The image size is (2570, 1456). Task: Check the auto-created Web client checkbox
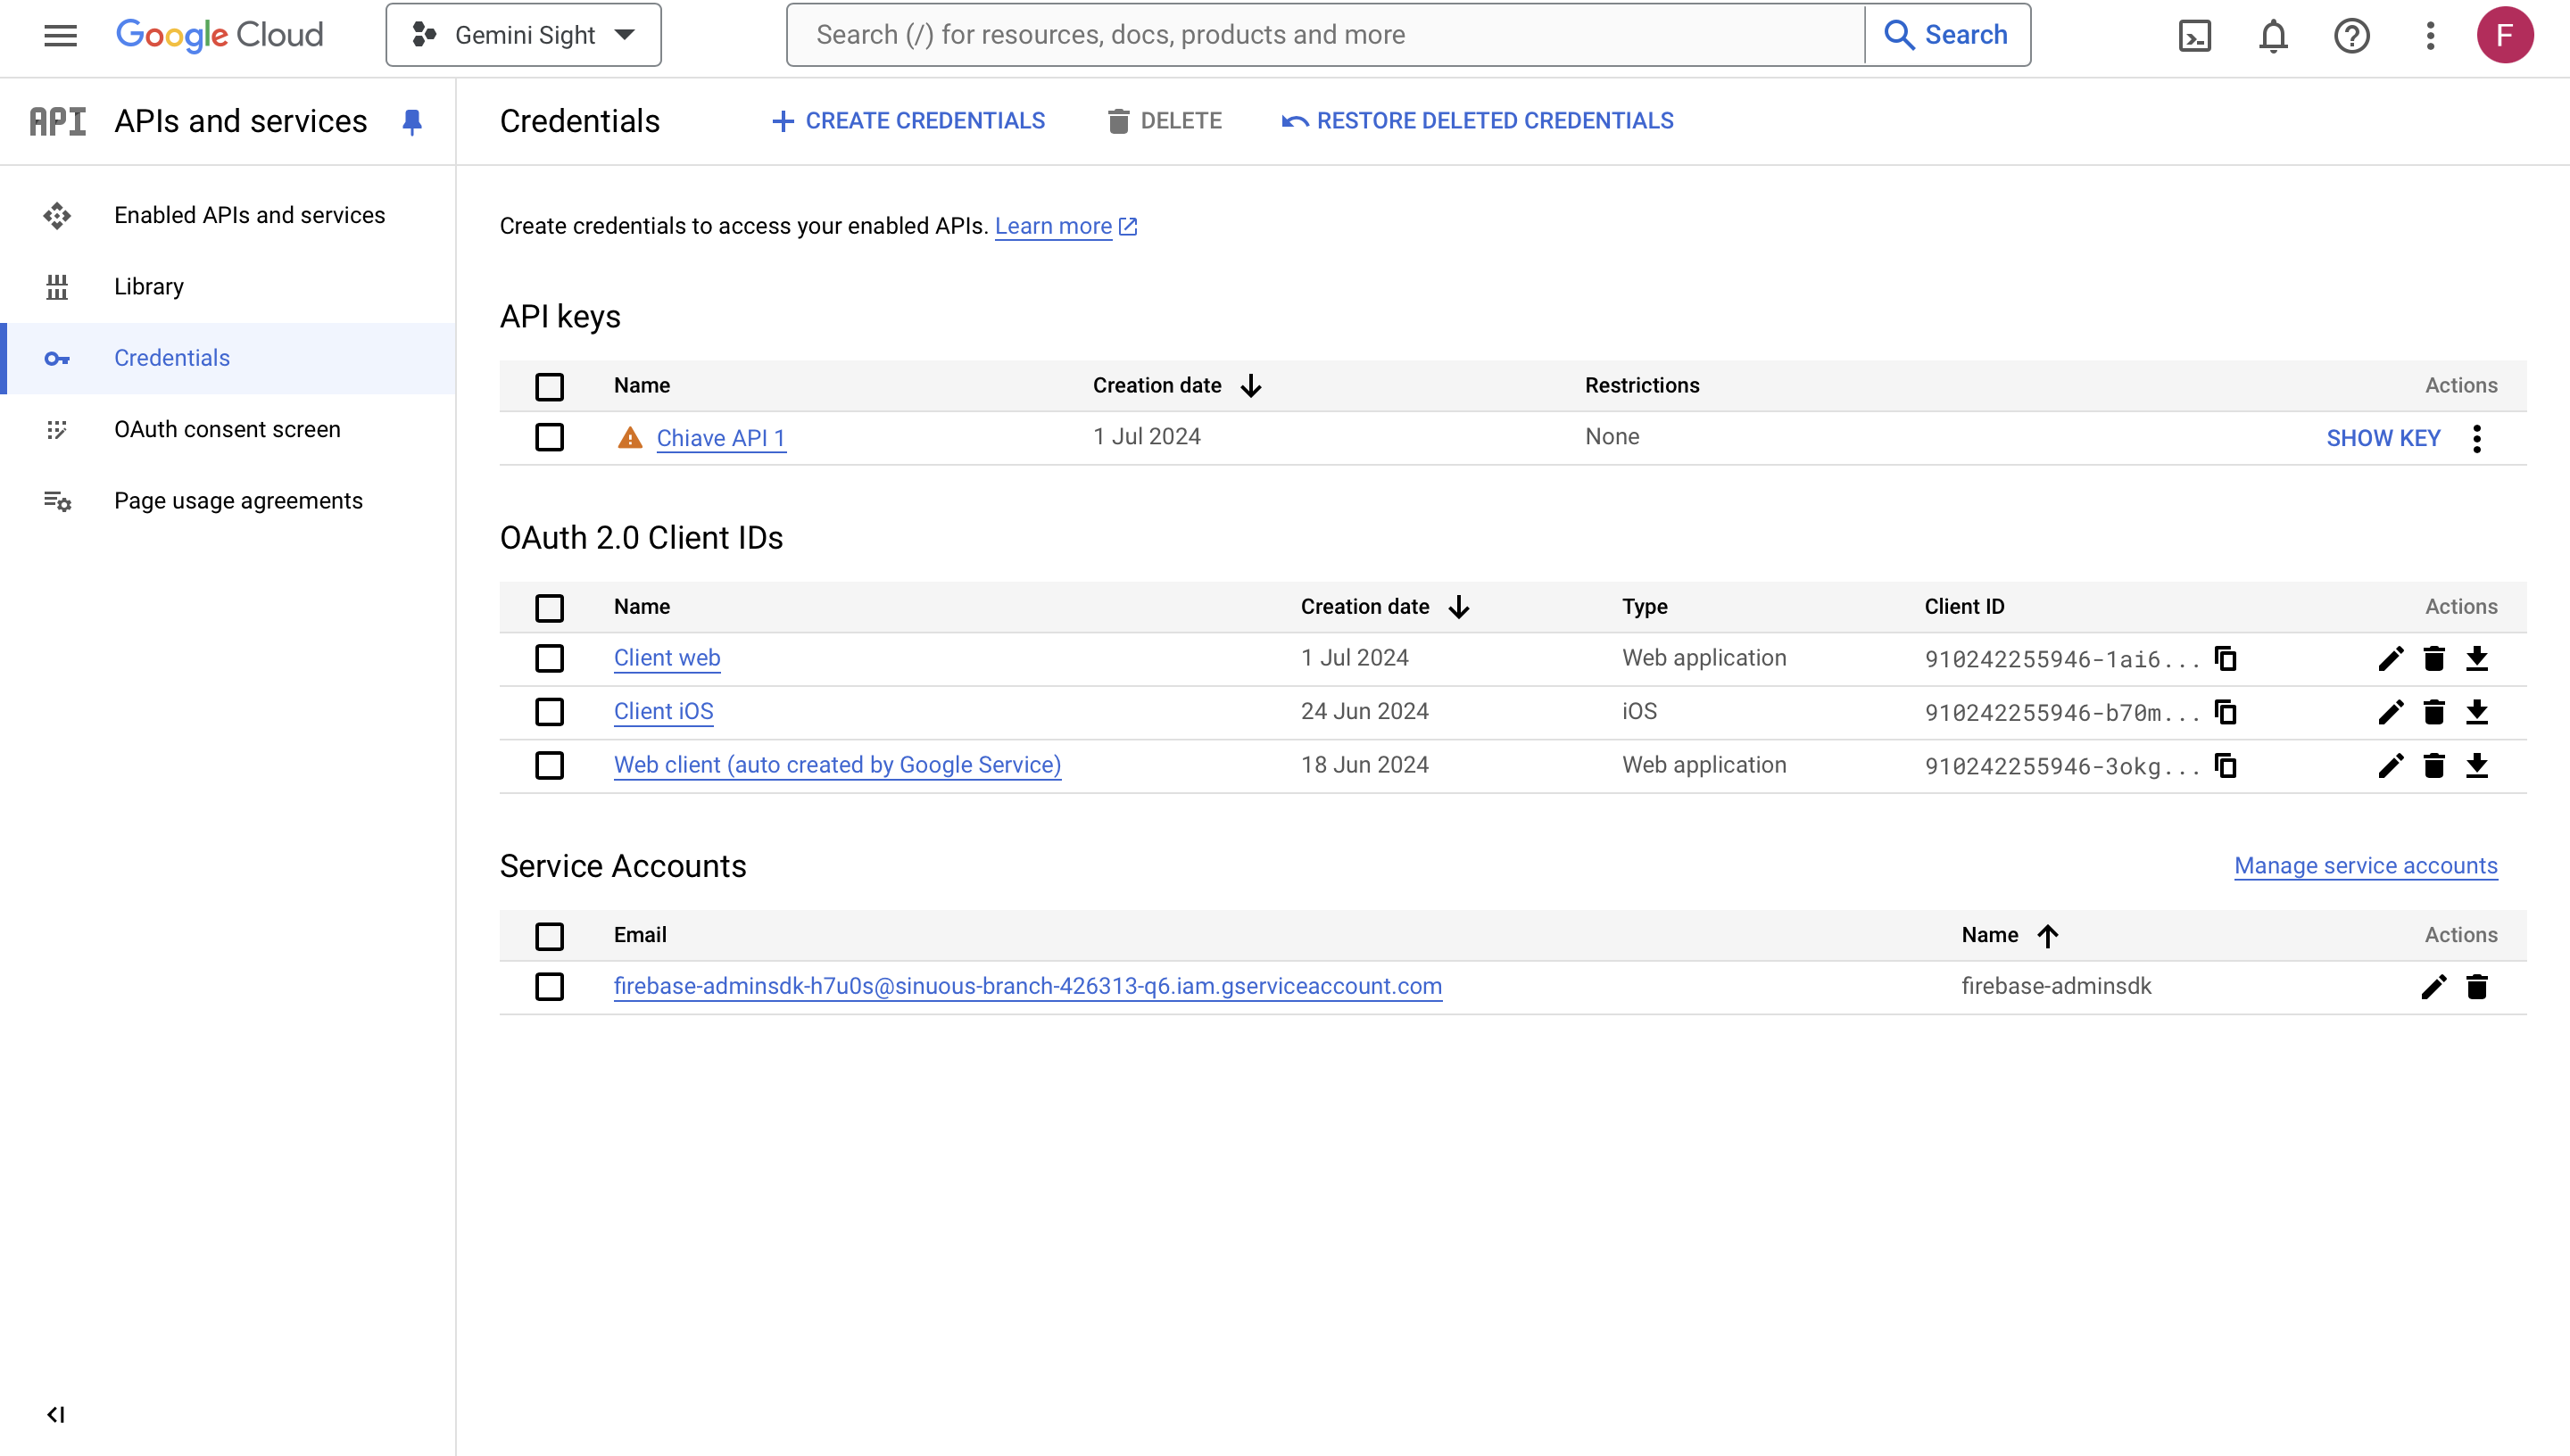tap(549, 765)
